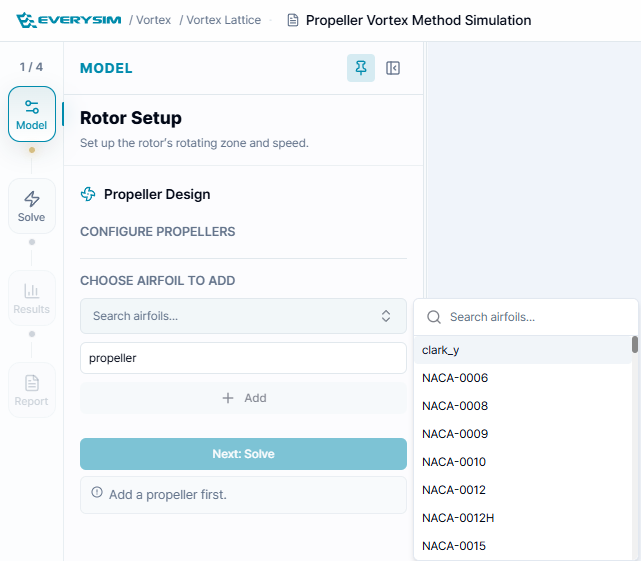
Task: Open the Model step in sidebar
Action: coord(32,114)
